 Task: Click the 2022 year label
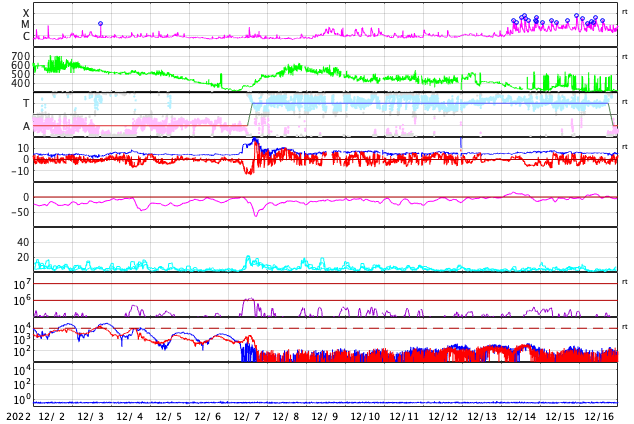(x=17, y=416)
